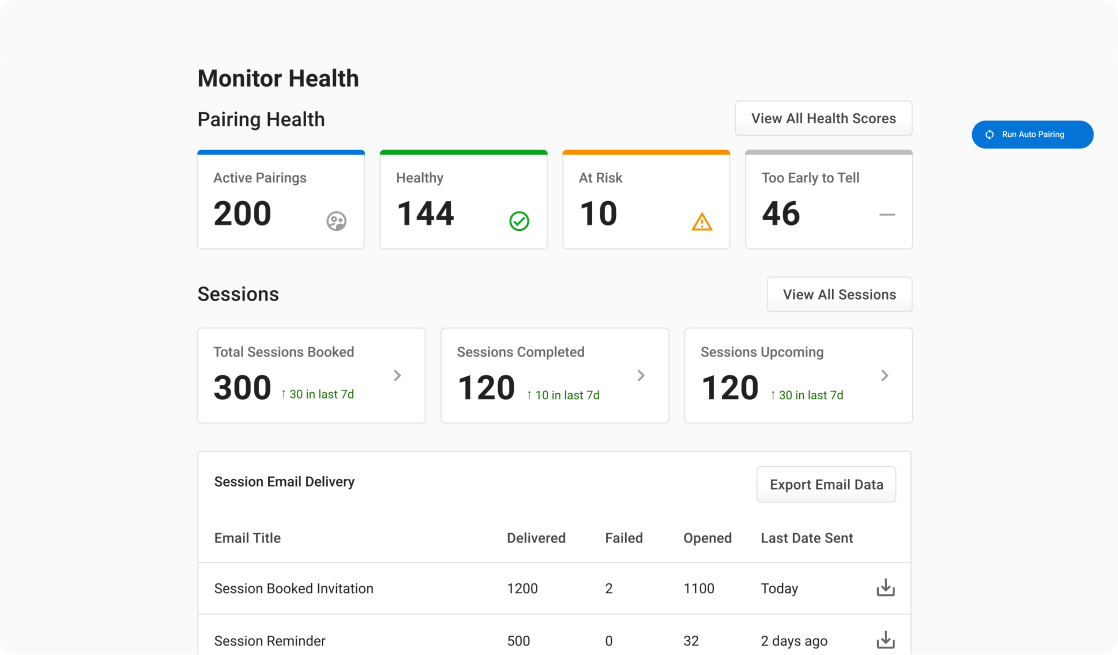Click the refresh icon inside Run Auto Pairing
The width and height of the screenshot is (1118, 655).
(988, 134)
